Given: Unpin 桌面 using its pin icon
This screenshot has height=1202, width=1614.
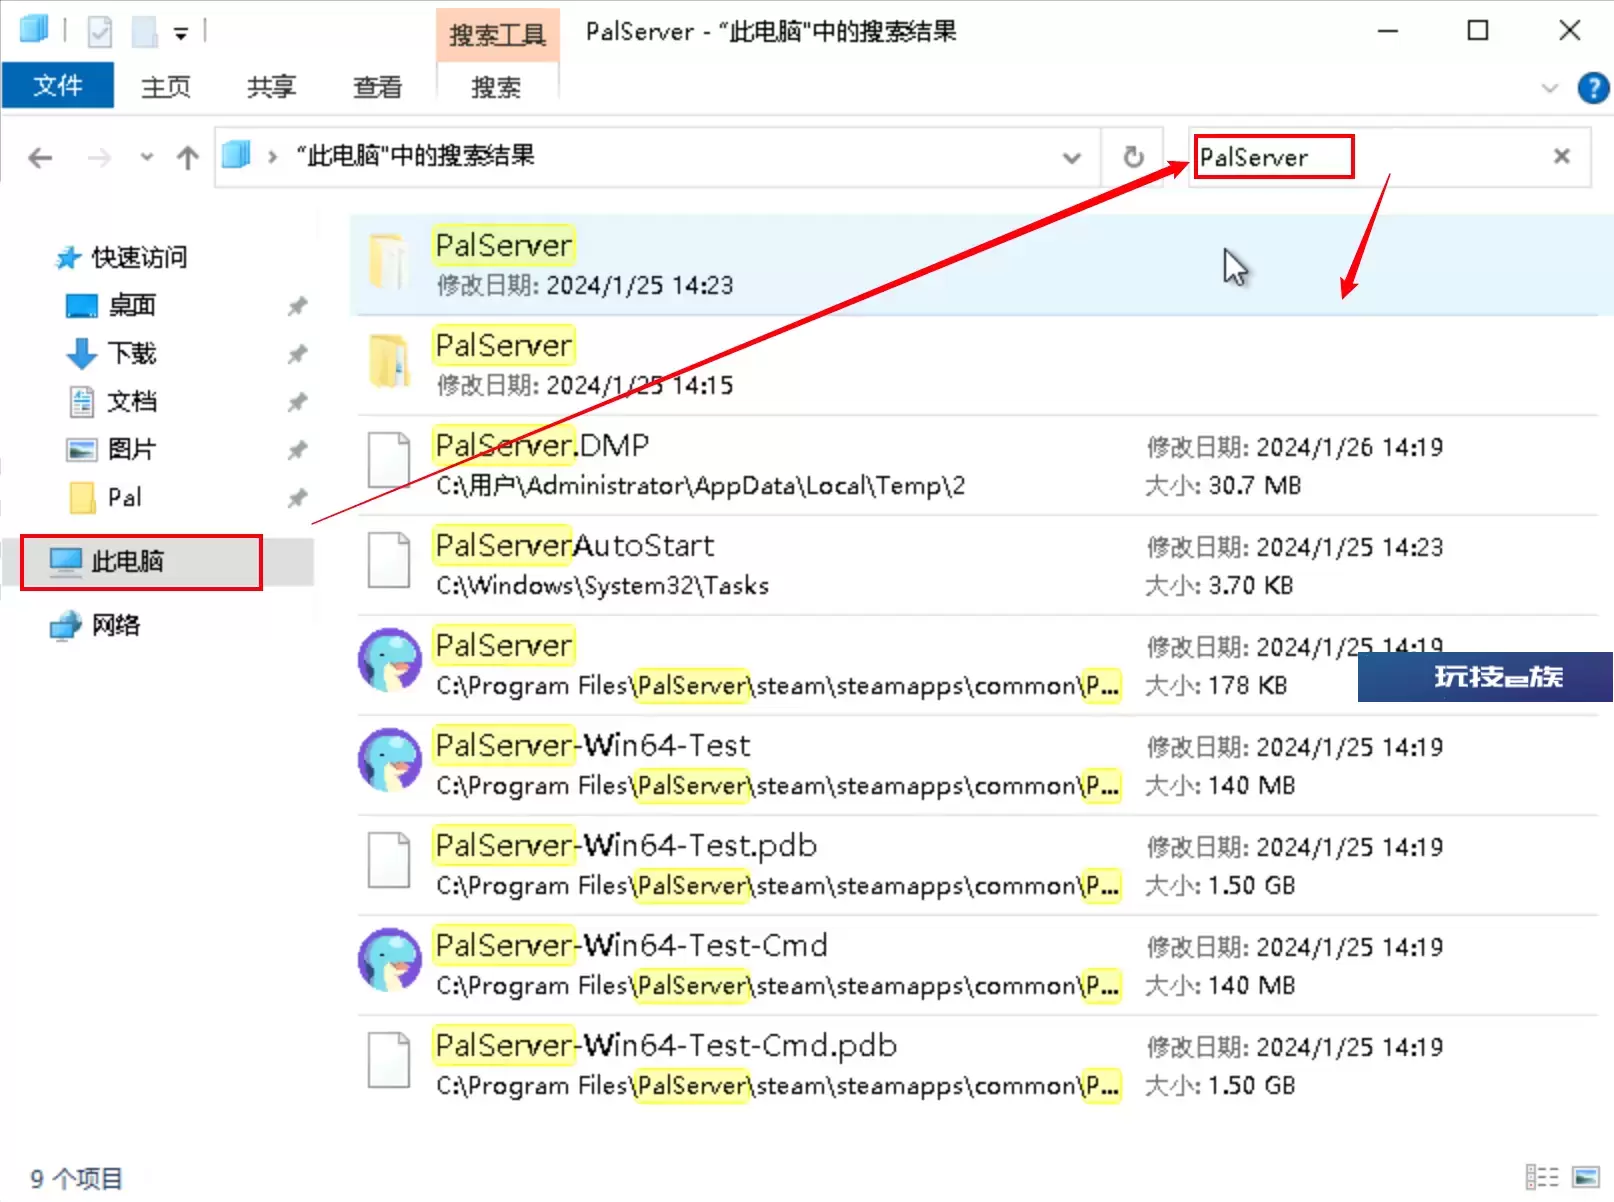Looking at the screenshot, I should point(297,306).
